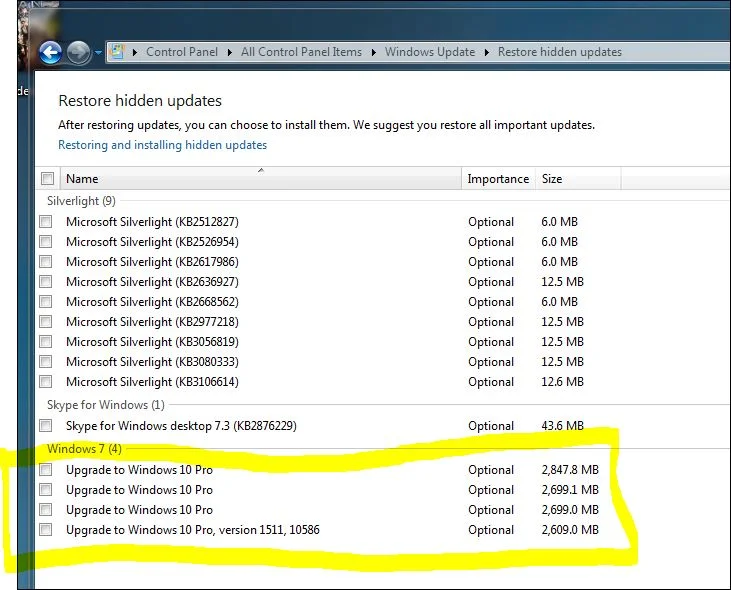Check Microsoft Silverlight (KB2668562)
731x590 pixels.
point(46,302)
